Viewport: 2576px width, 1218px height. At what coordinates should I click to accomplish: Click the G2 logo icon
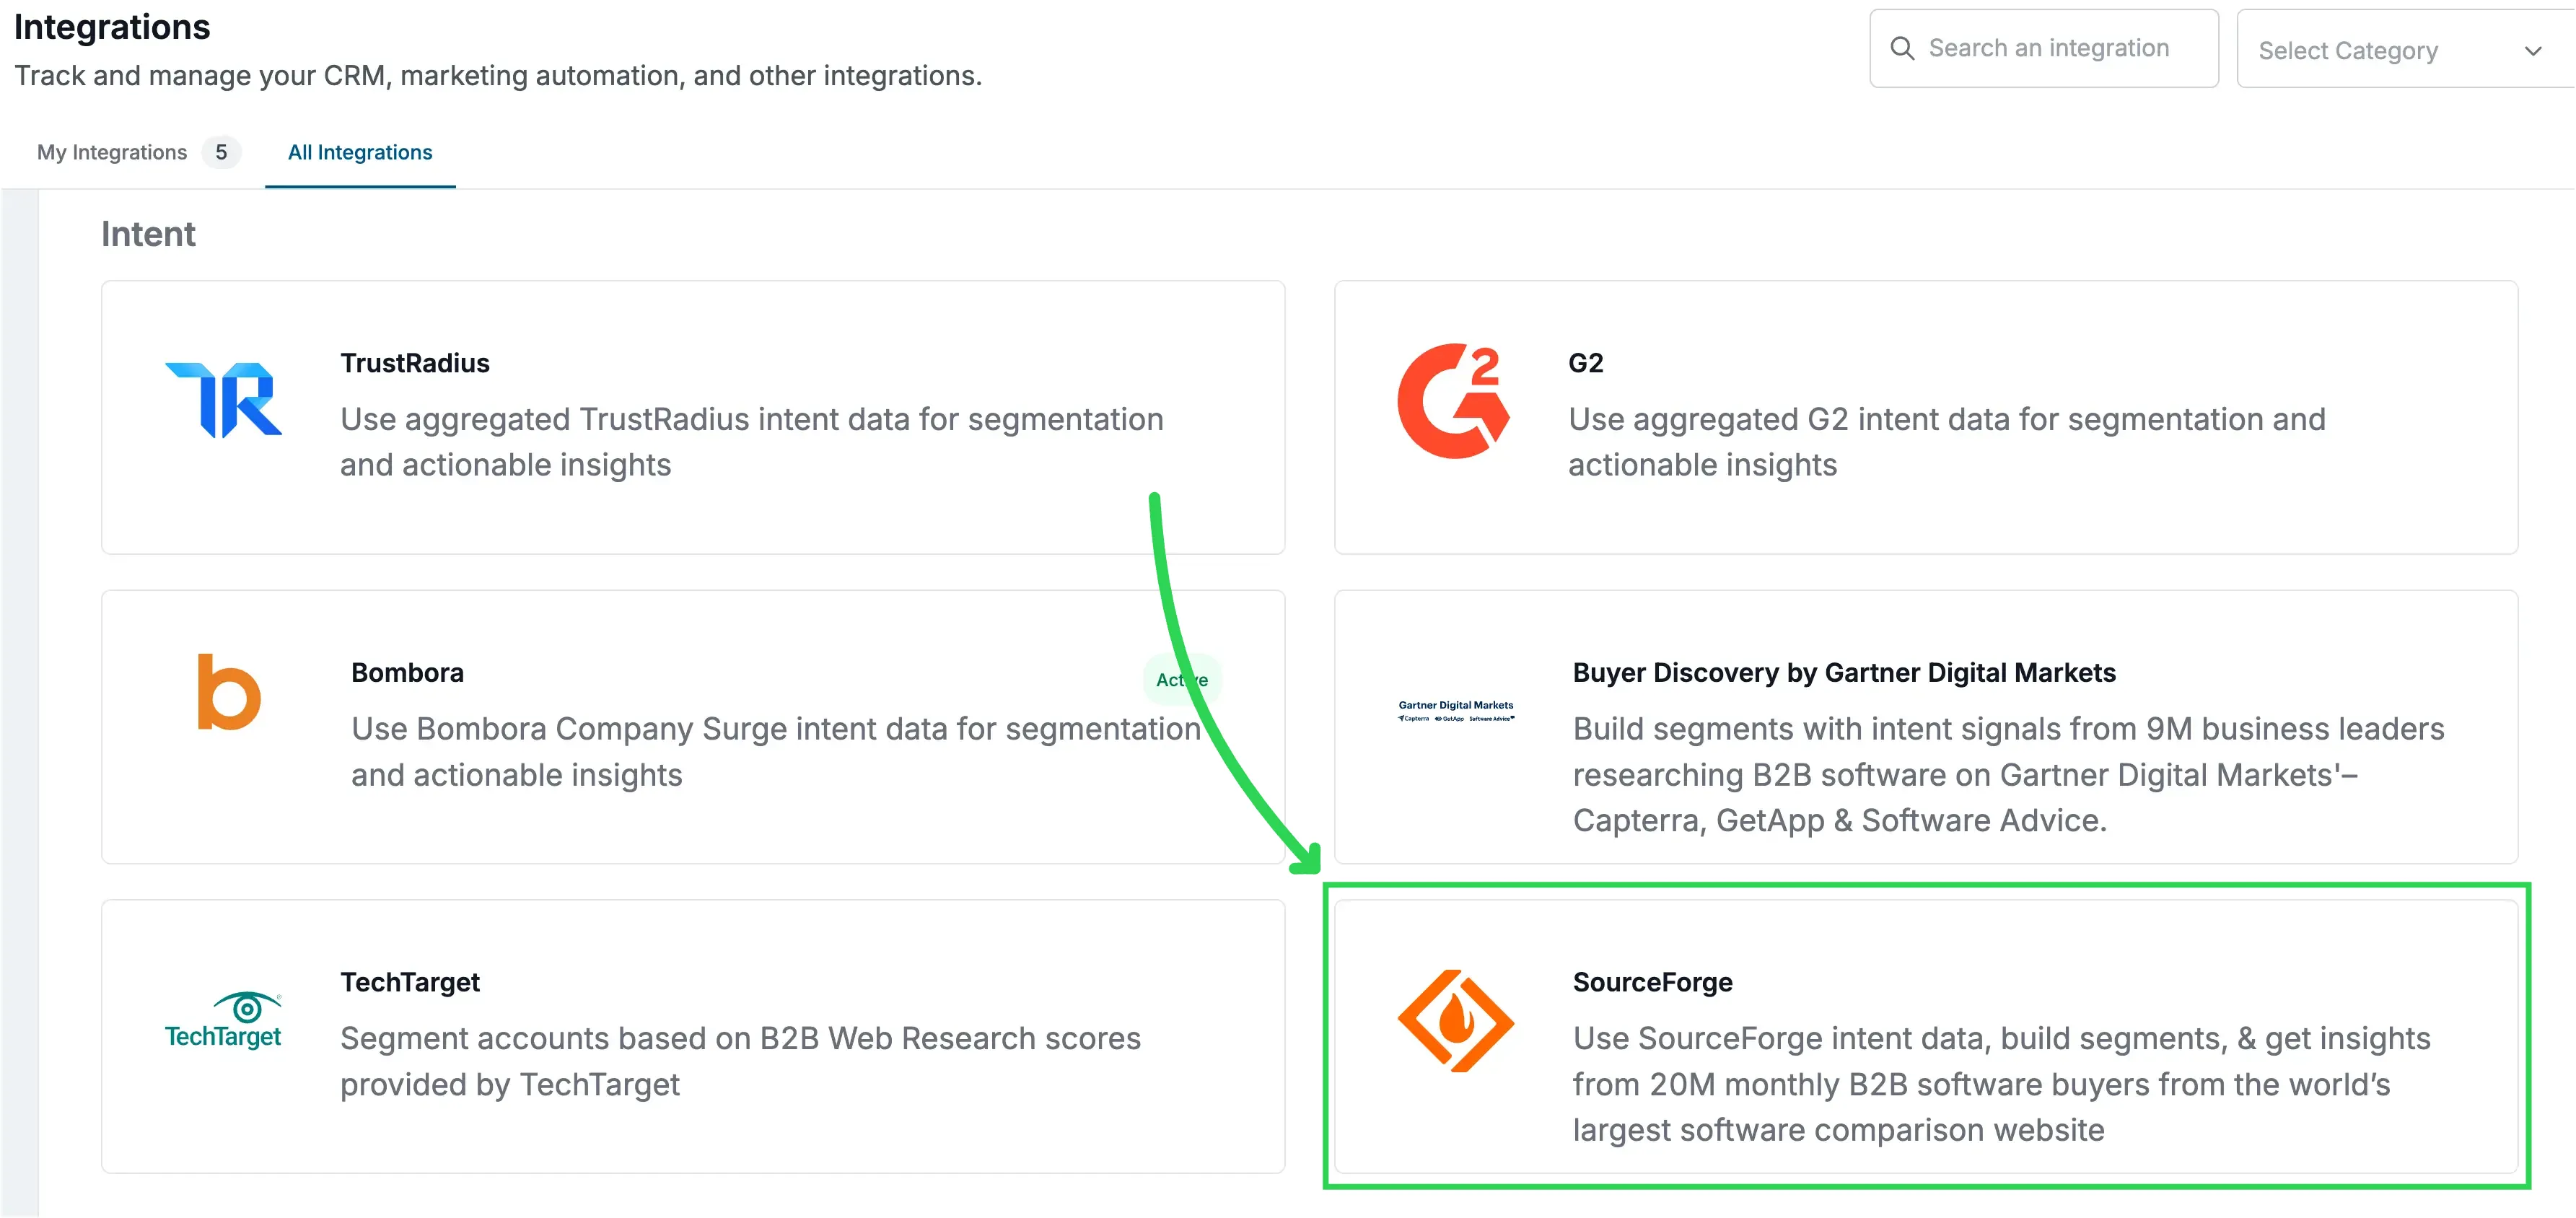click(x=1454, y=400)
